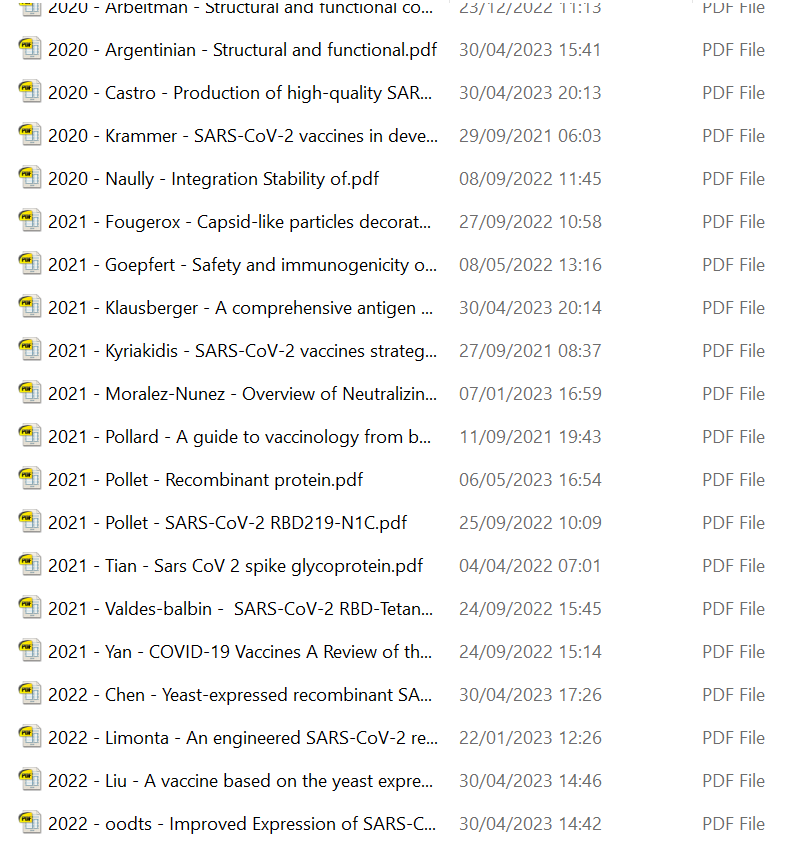
Task: Click the date 04/04/2022 07:01
Action: [530, 566]
